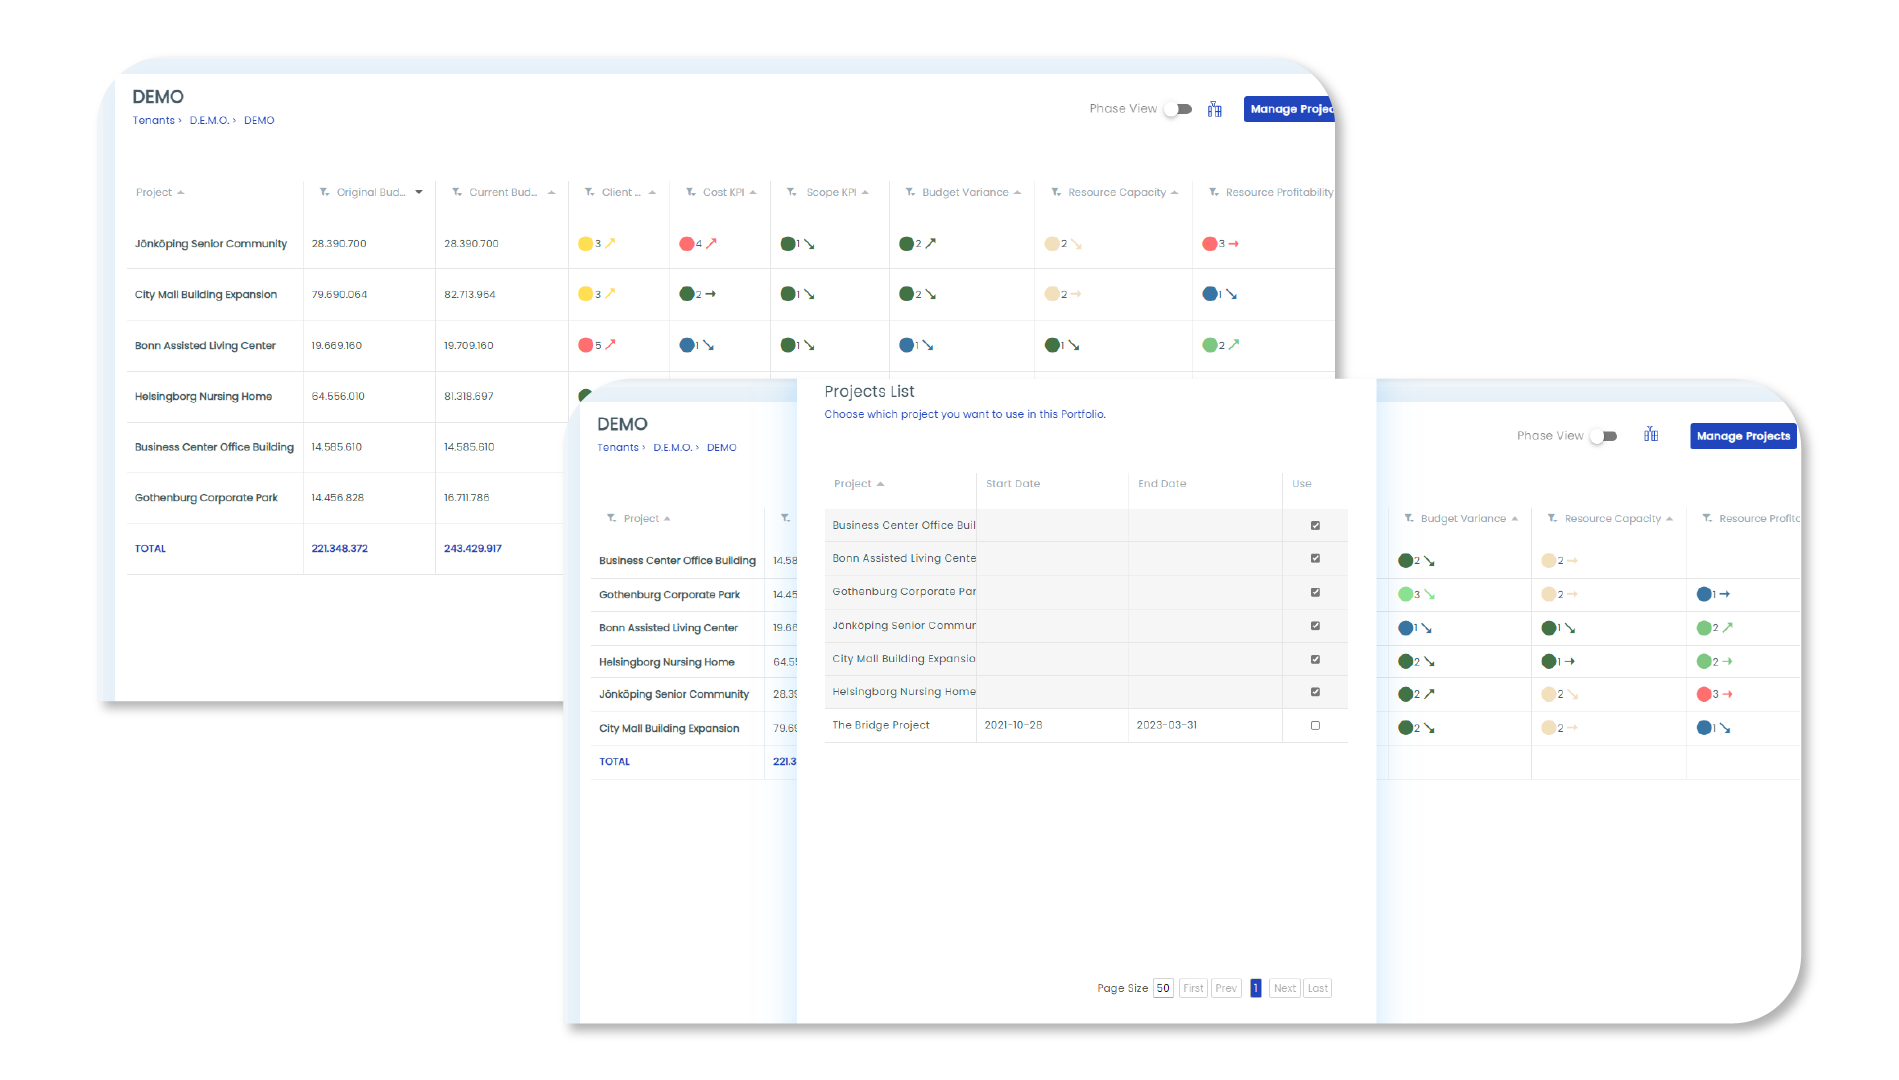Viewport: 1899px width, 1080px height.
Task: Go to page 1 in the pagination
Action: [1255, 988]
